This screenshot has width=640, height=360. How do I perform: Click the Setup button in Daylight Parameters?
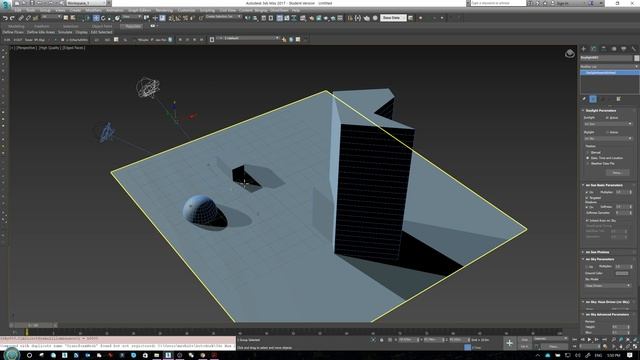618,173
